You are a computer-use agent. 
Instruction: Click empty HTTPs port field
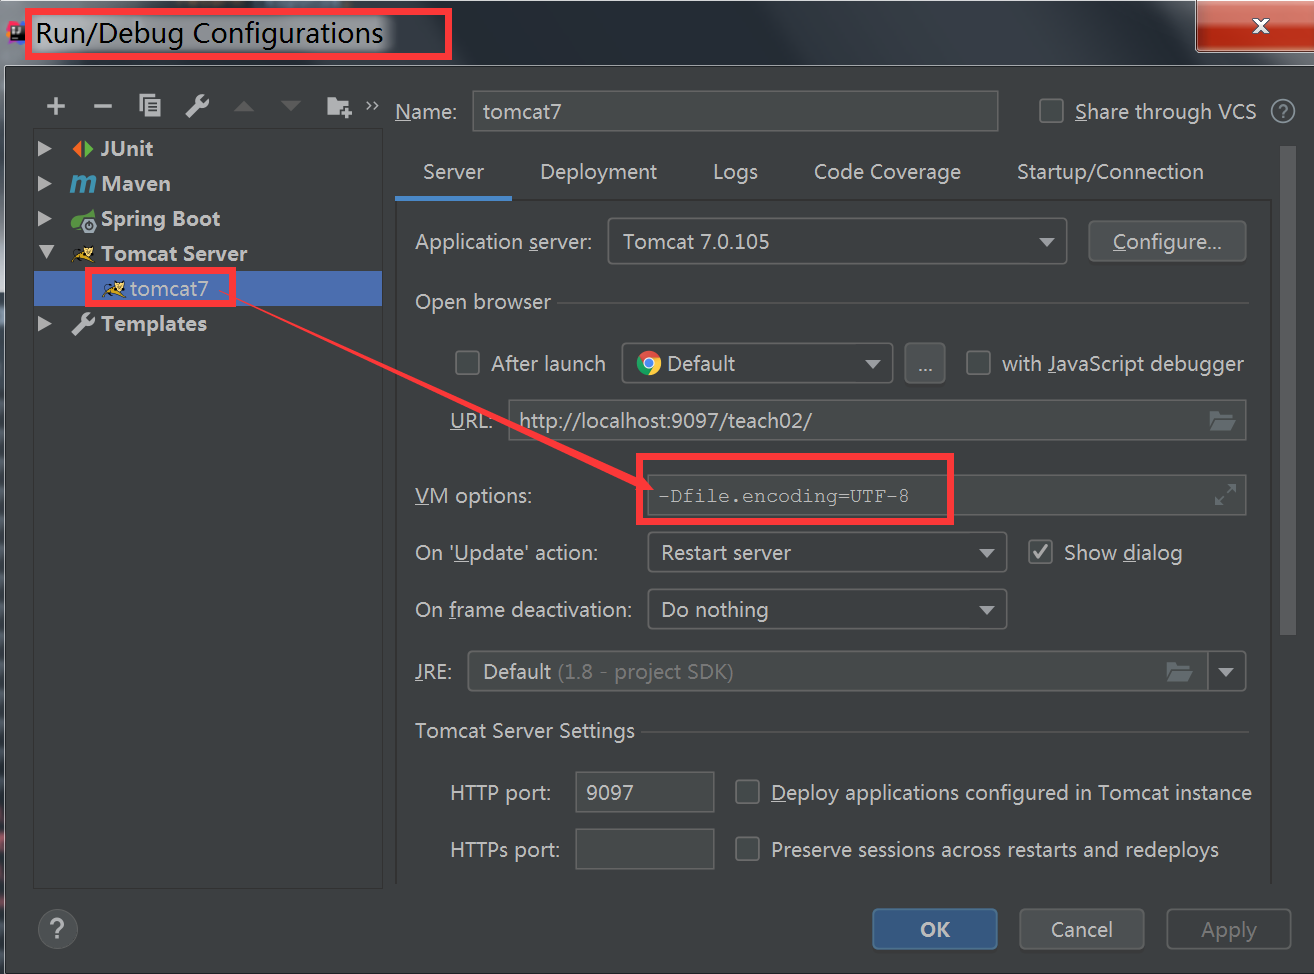pos(644,849)
